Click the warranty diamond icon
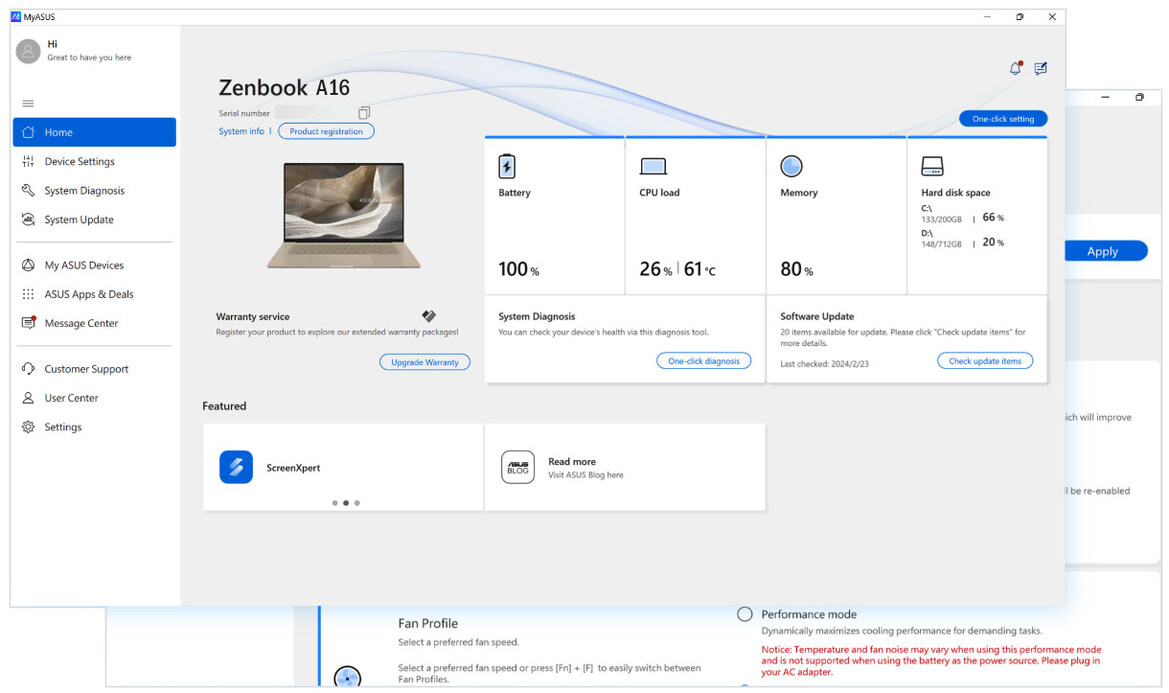The height and width of the screenshot is (693, 1169). click(x=429, y=316)
